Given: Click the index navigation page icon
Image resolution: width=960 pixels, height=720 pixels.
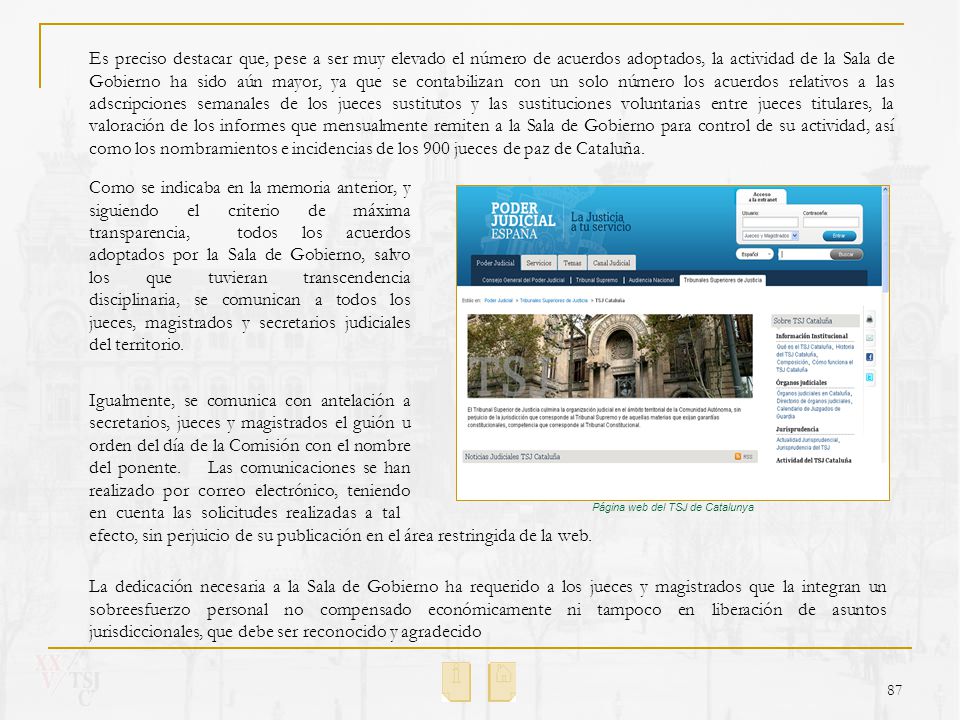Looking at the screenshot, I should (456, 681).
